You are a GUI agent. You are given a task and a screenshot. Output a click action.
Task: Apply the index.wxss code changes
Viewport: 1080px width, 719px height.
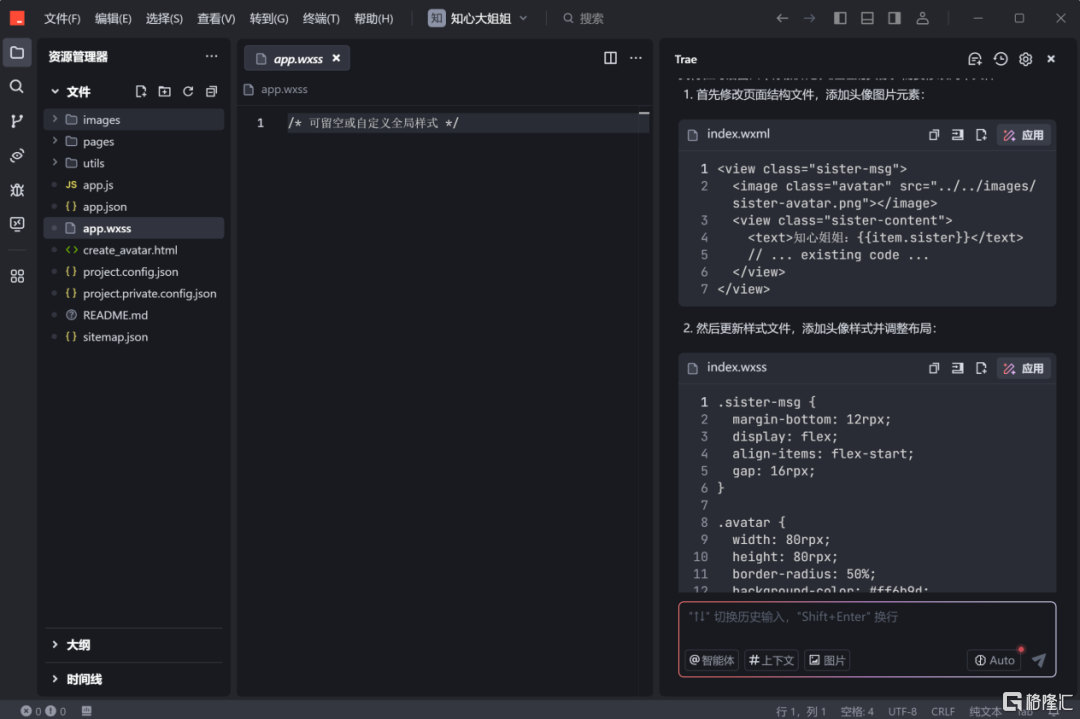coord(1024,368)
